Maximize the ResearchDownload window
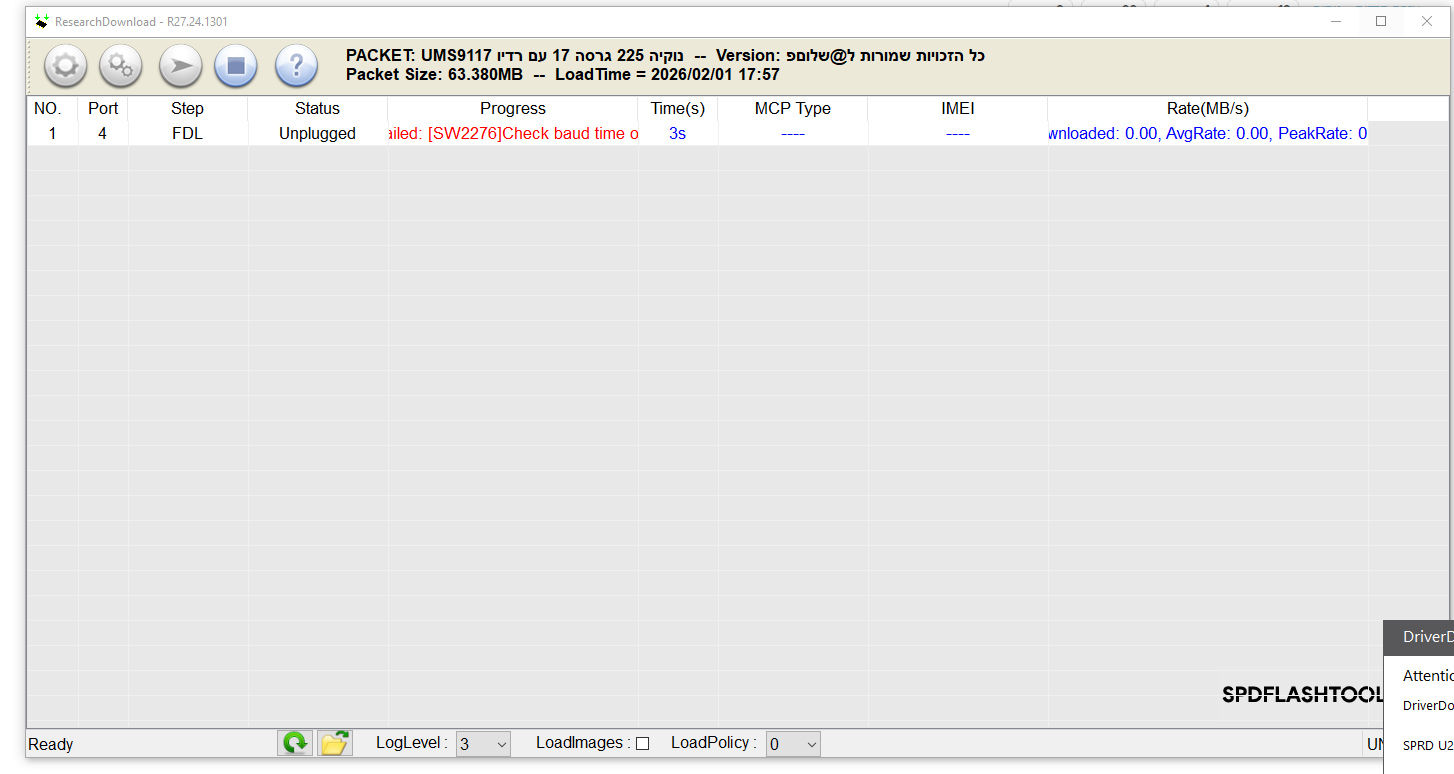This screenshot has height=774, width=1454. (1381, 21)
